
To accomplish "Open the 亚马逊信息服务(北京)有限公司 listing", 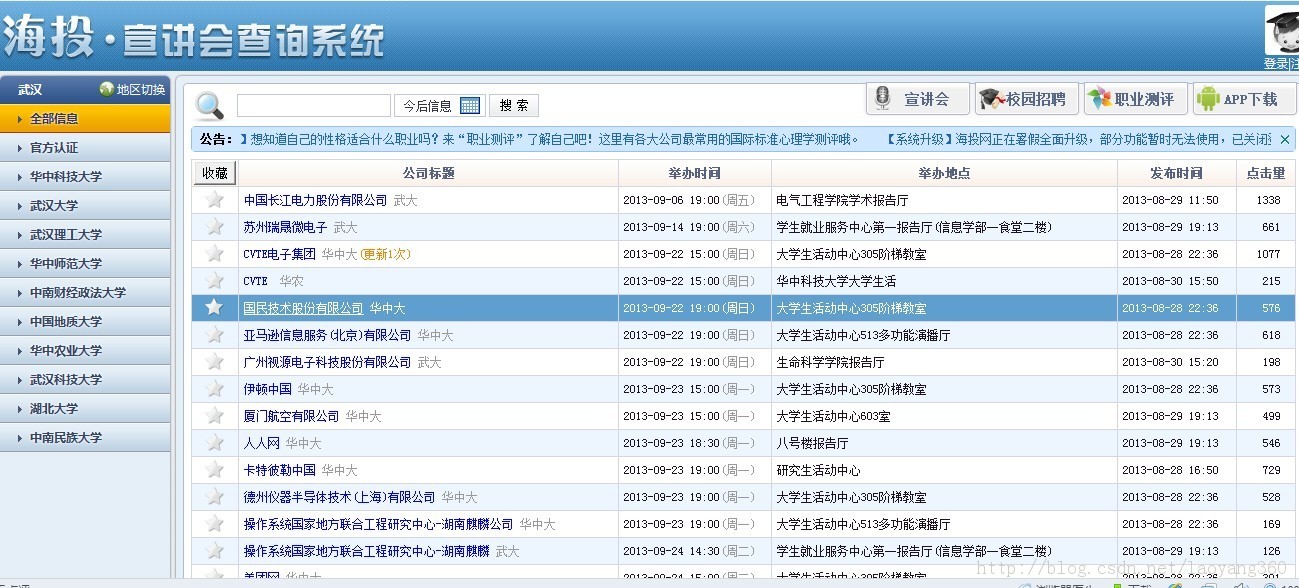I will click(x=327, y=335).
